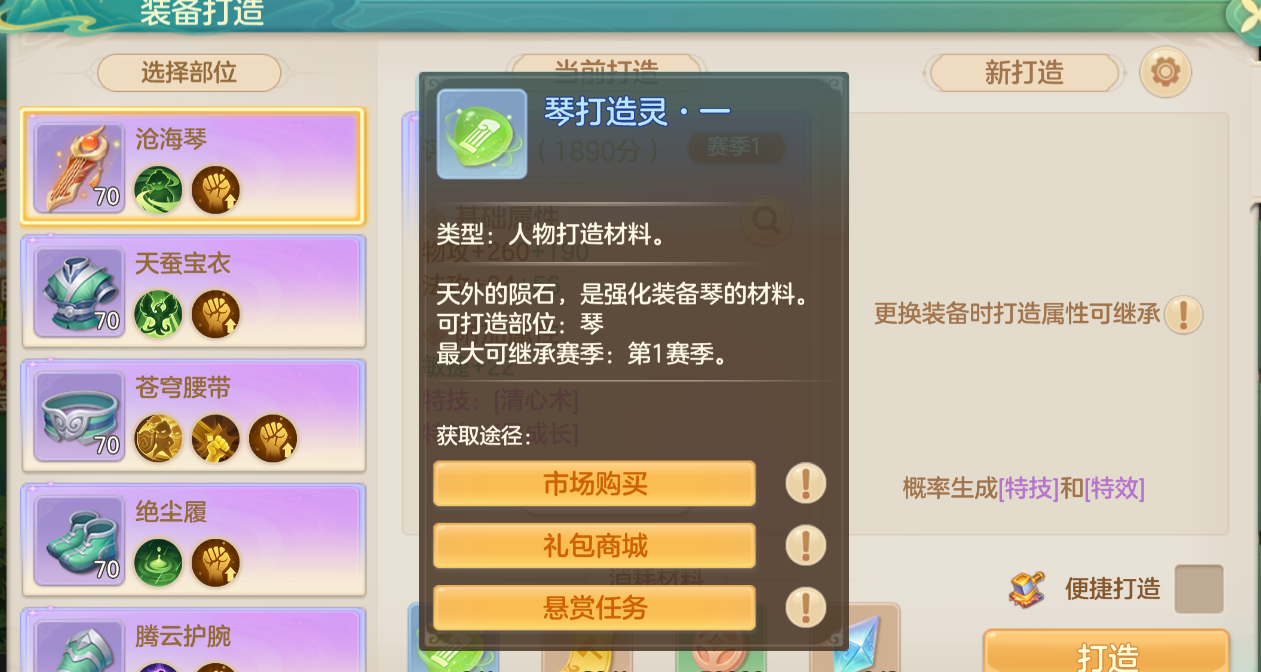Viewport: 1261px width, 672px height.
Task: Click the info icon next to 礼包商城
Action: tap(806, 546)
